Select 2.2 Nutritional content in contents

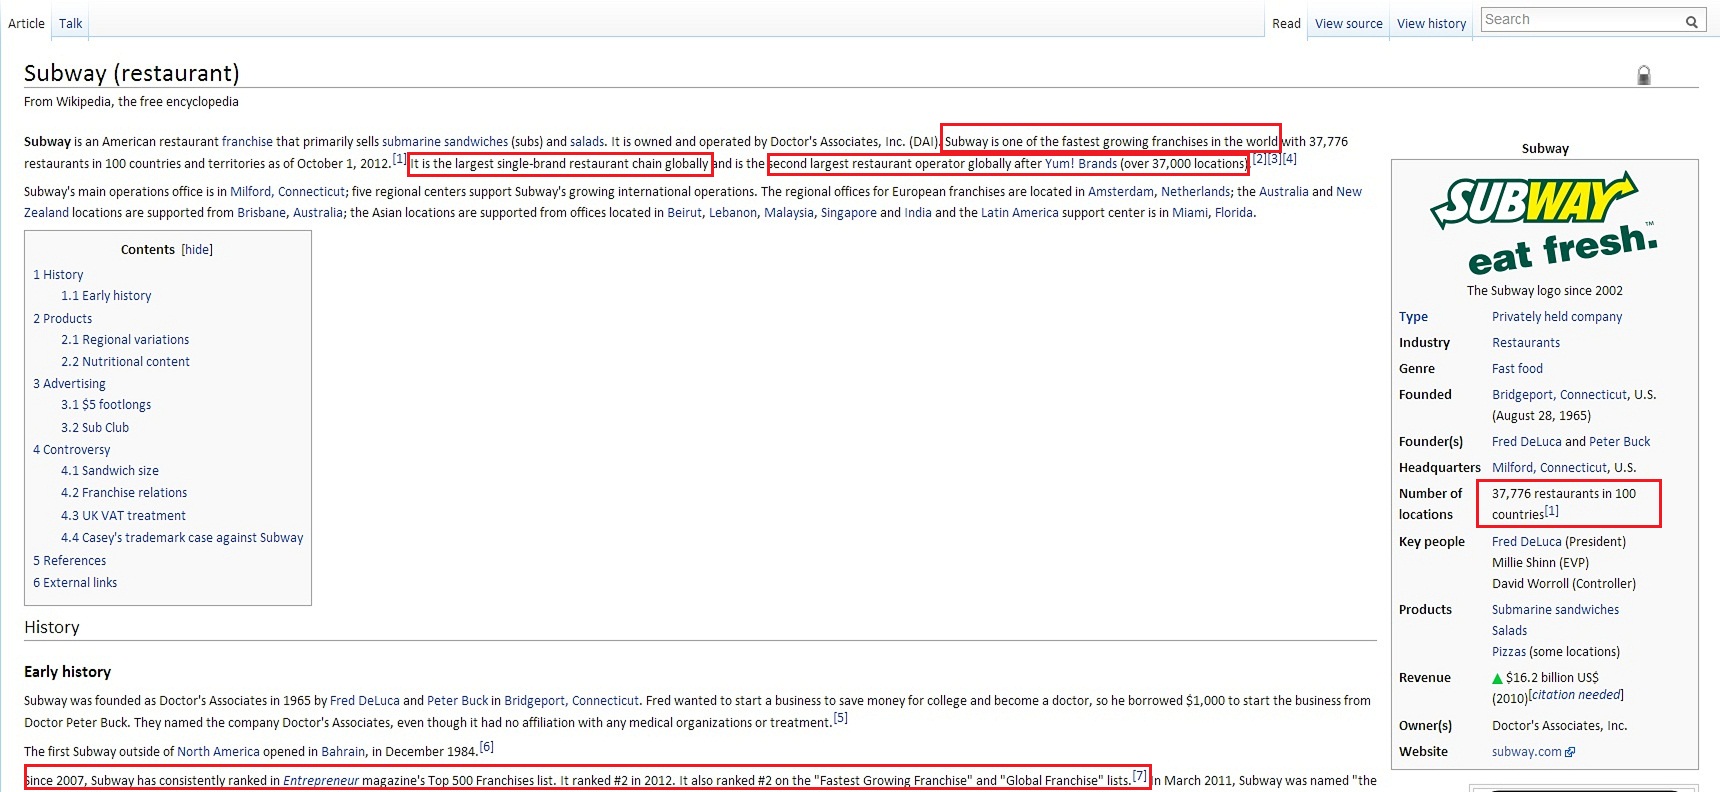click(x=125, y=362)
